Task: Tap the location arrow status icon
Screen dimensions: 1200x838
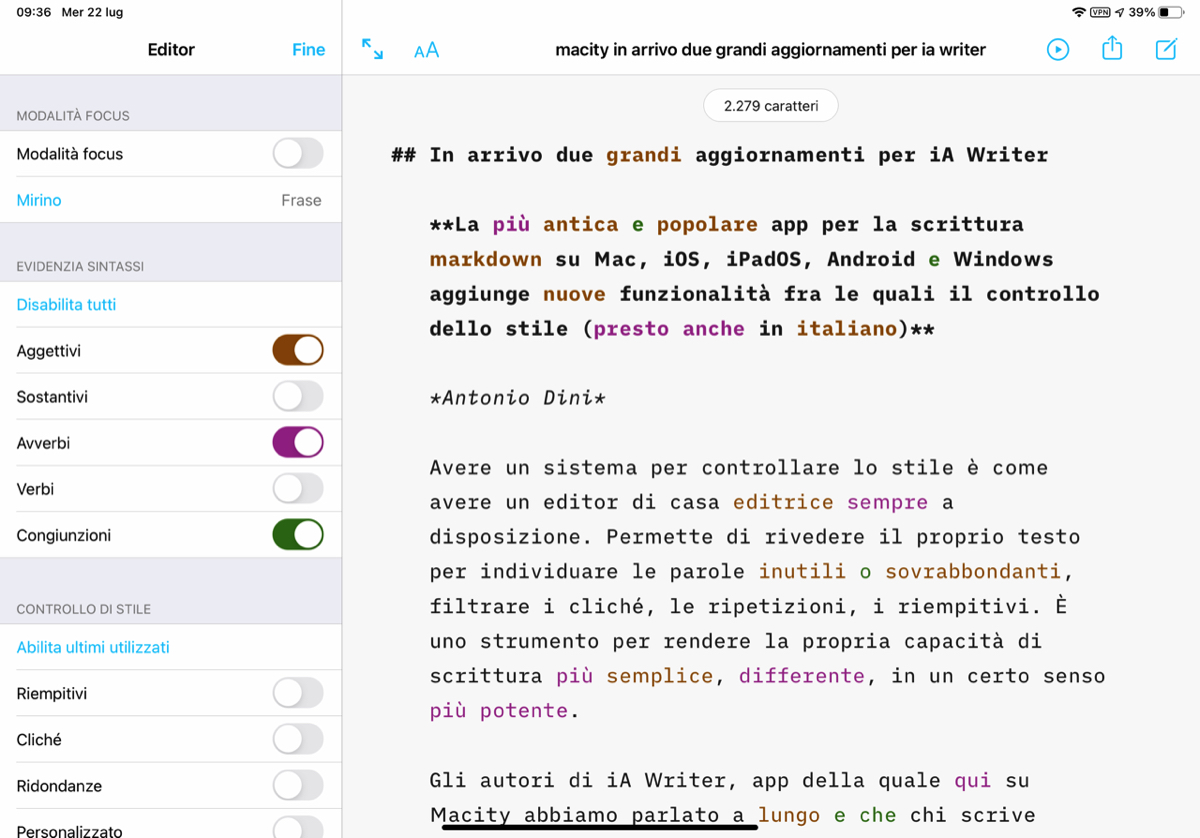Action: [1119, 12]
